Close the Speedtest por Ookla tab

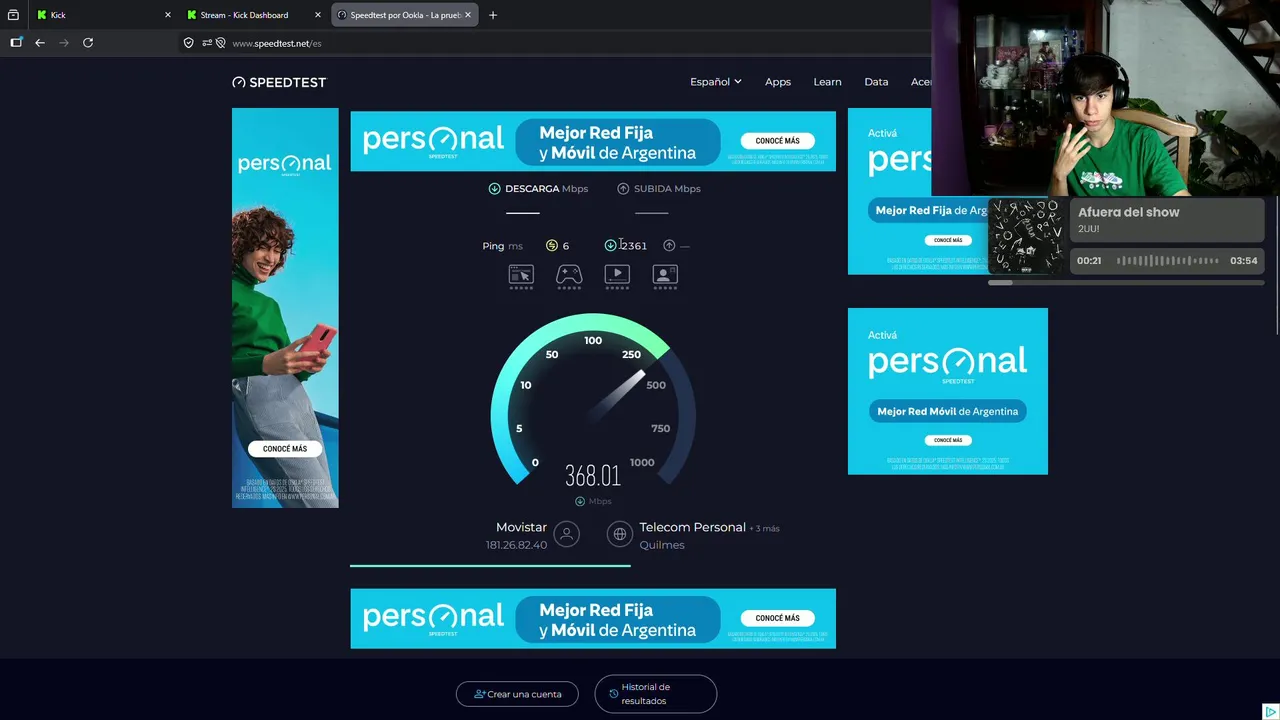[x=468, y=15]
